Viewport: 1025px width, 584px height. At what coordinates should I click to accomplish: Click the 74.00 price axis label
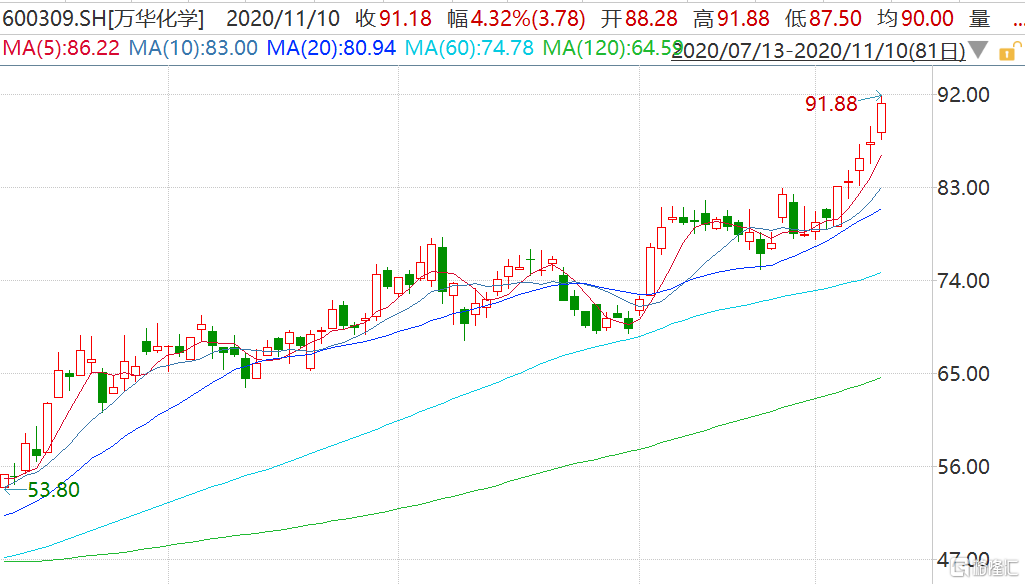963,281
